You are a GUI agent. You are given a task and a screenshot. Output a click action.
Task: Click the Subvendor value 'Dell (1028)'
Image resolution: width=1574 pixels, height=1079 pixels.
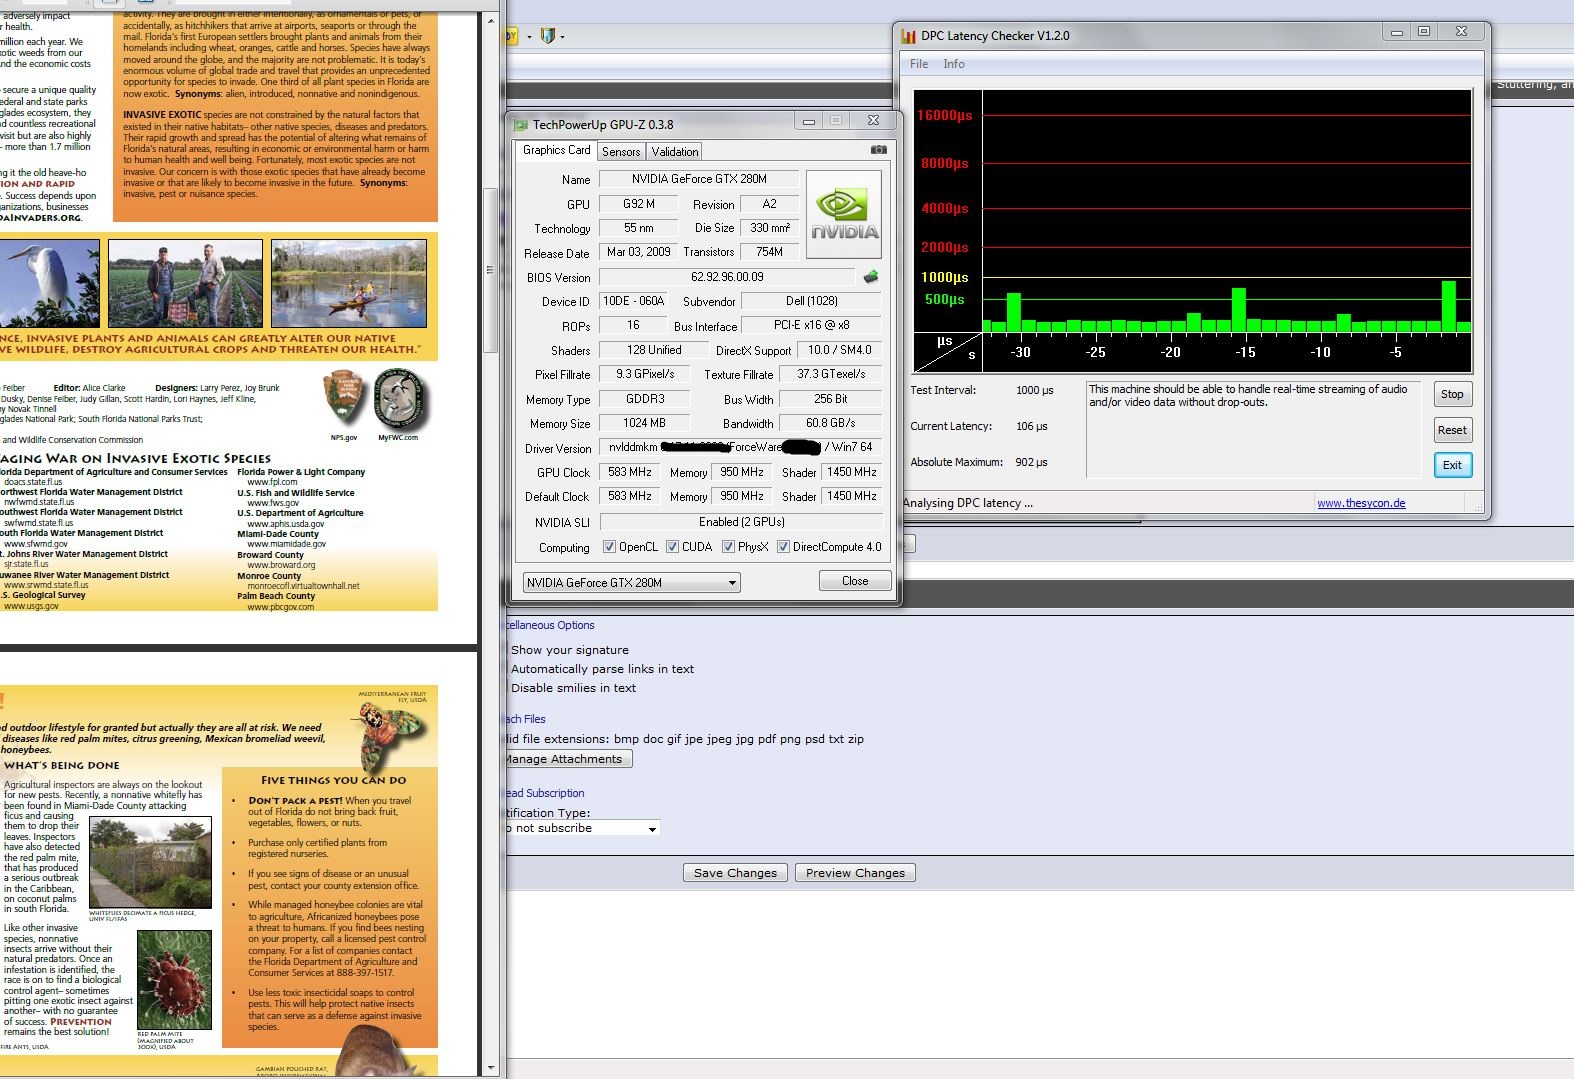812,301
